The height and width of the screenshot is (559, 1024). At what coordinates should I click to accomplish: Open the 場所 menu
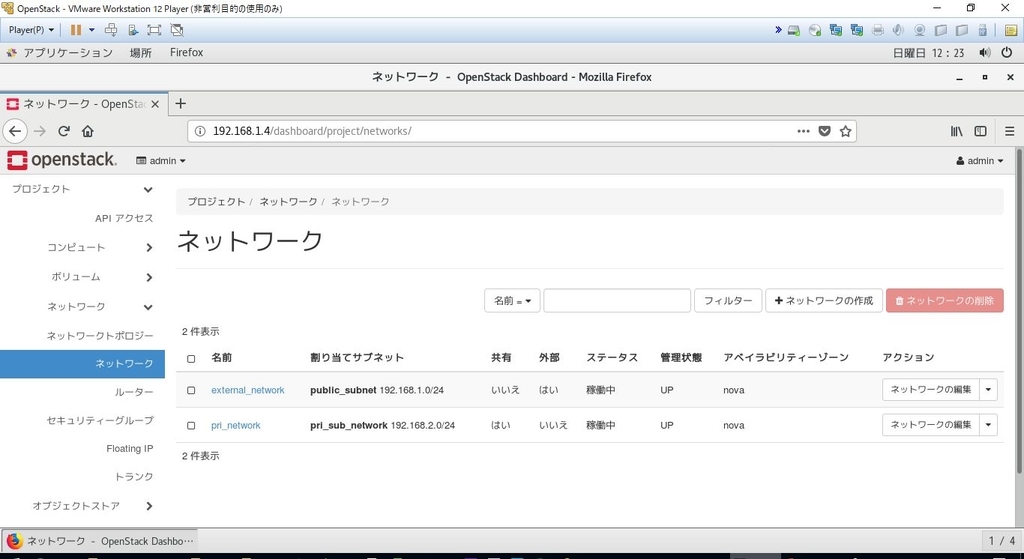click(x=140, y=53)
